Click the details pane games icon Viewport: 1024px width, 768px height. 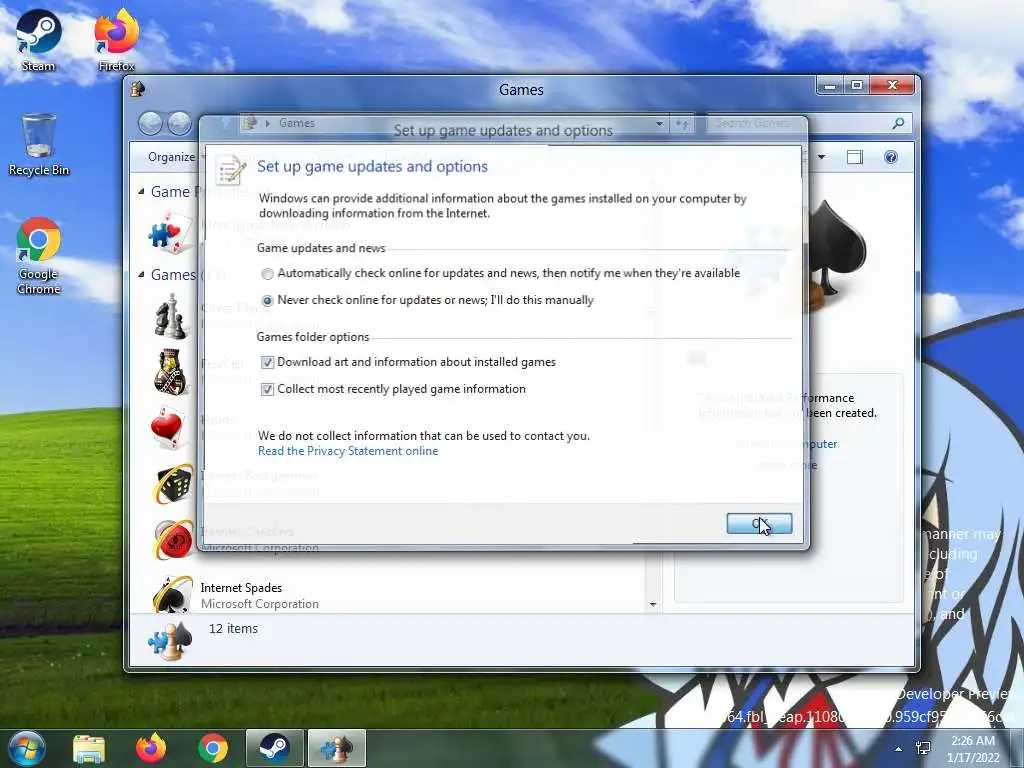tap(170, 641)
